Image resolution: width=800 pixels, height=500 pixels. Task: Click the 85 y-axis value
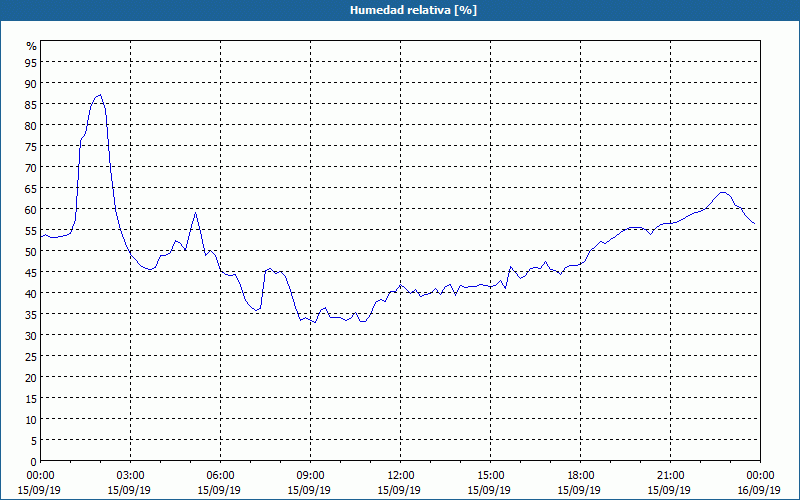click(x=31, y=104)
